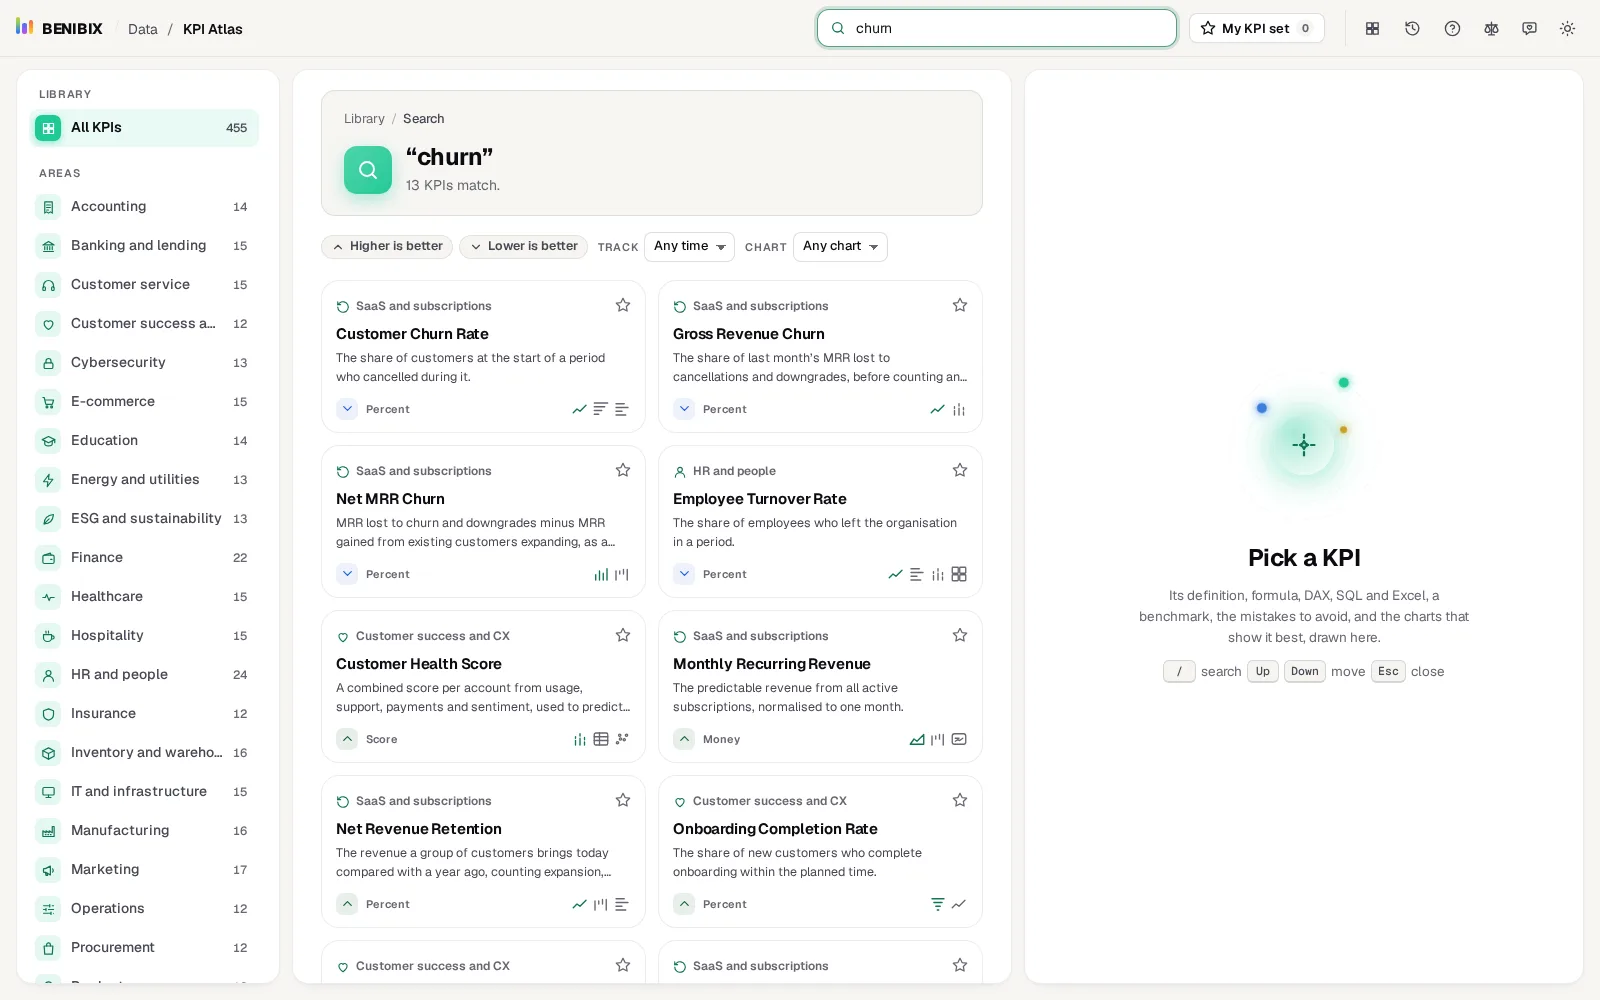Open the Any chart dropdown
Viewport: 1600px width, 1000px height.
point(840,246)
